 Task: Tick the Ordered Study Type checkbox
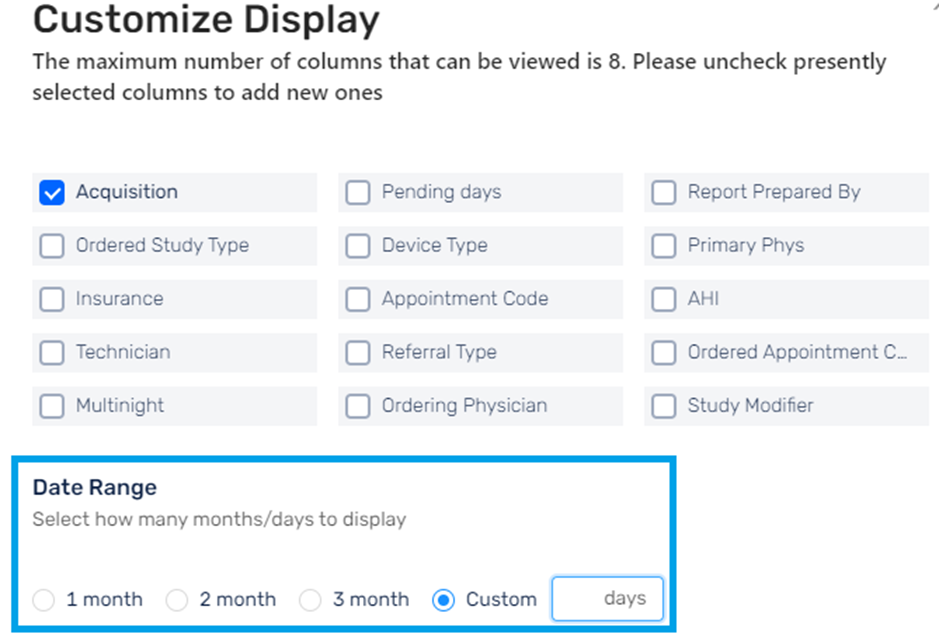[x=52, y=246]
